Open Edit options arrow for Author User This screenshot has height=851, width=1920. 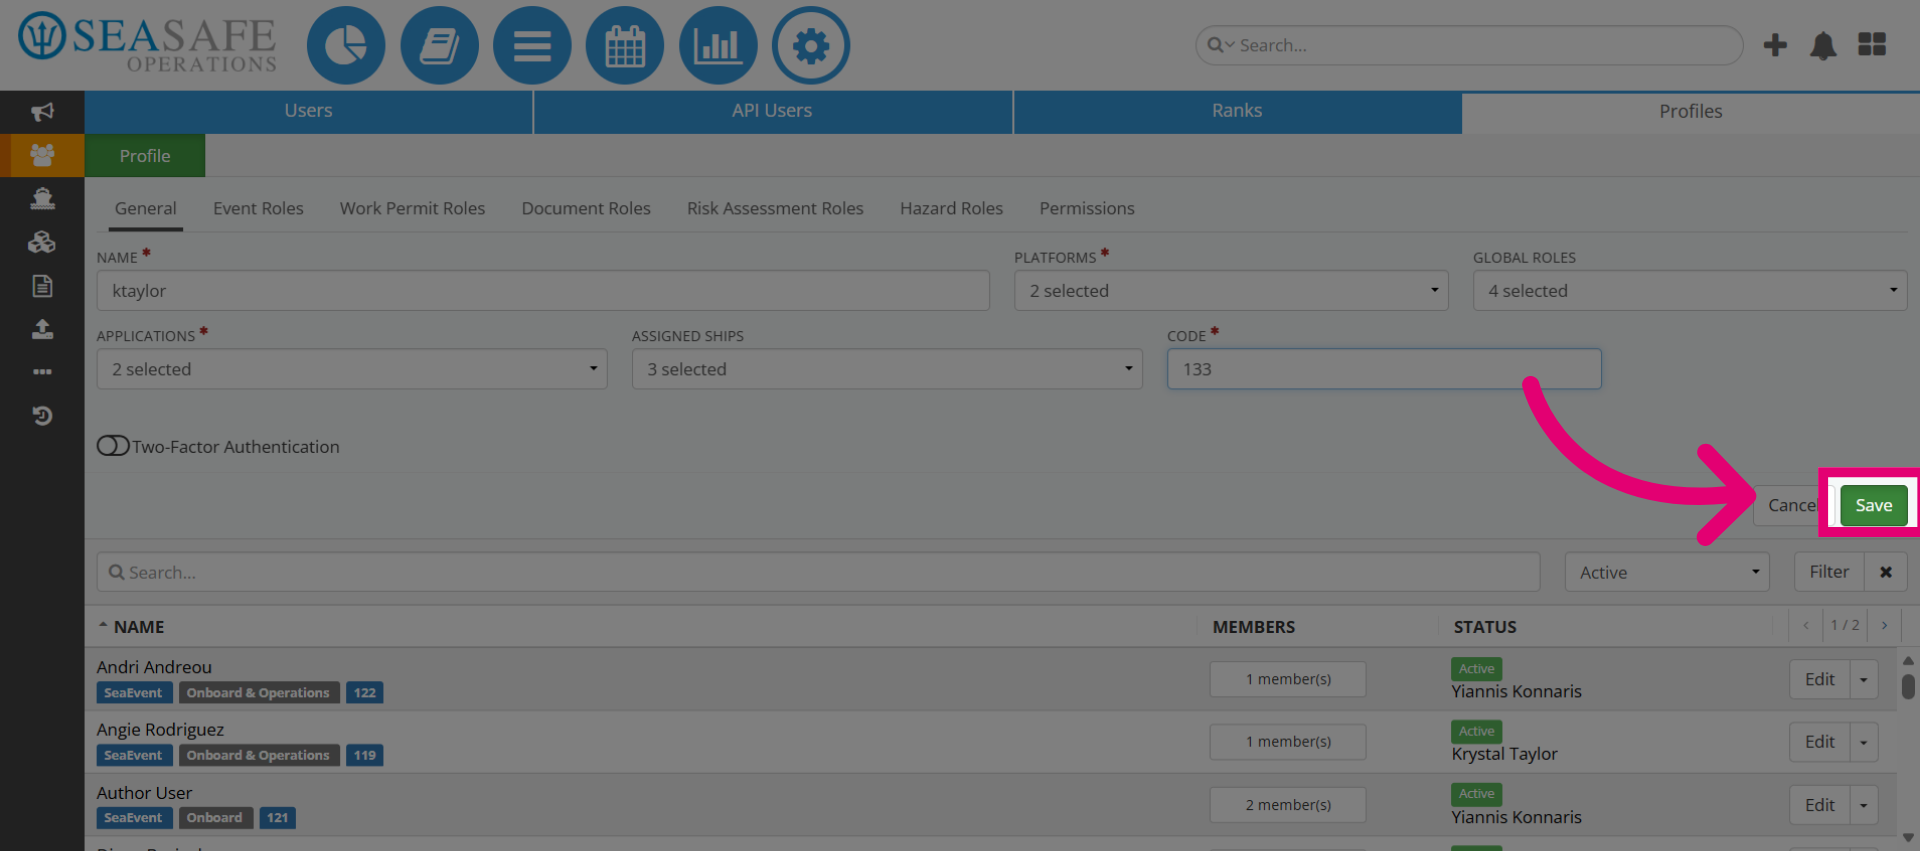(1863, 805)
